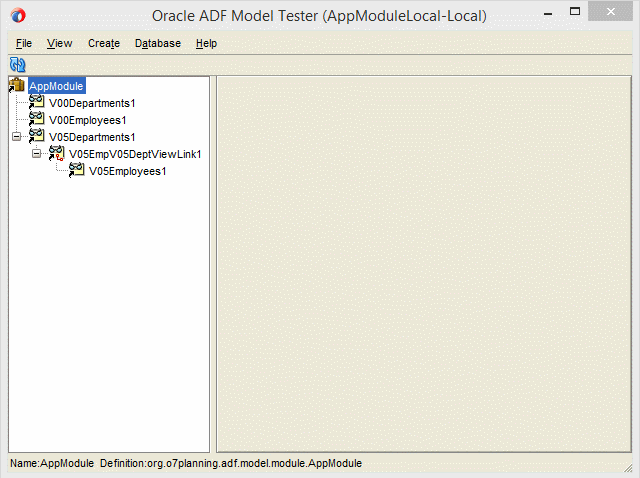Minimize the Model Tester window
The height and width of the screenshot is (478, 640).
548,13
